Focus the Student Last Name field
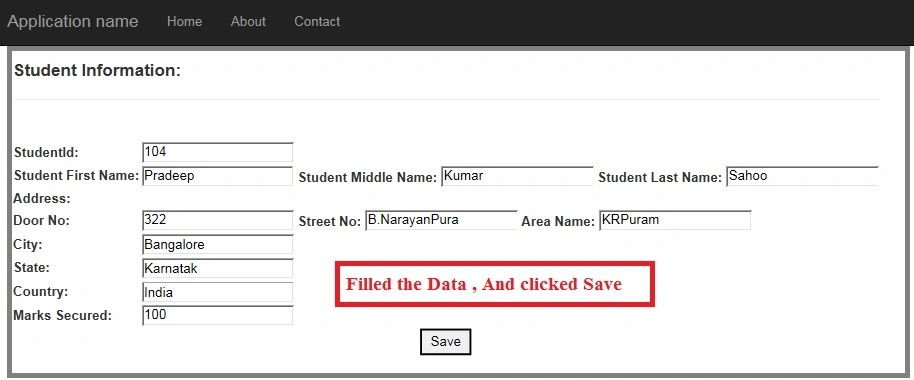The width and height of the screenshot is (914, 380). click(802, 176)
